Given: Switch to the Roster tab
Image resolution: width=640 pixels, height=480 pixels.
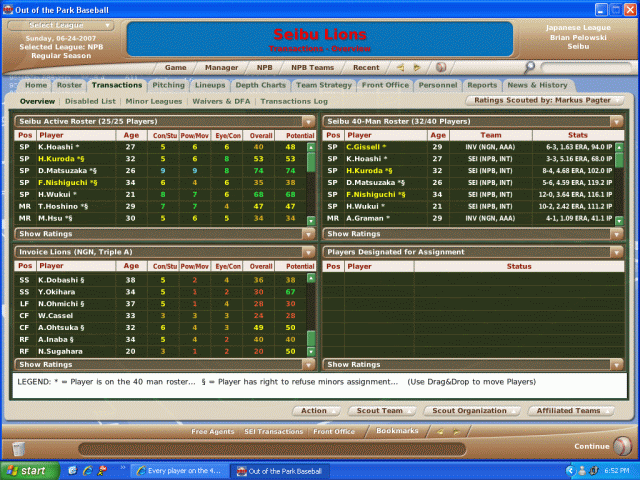Looking at the screenshot, I should [x=69, y=85].
